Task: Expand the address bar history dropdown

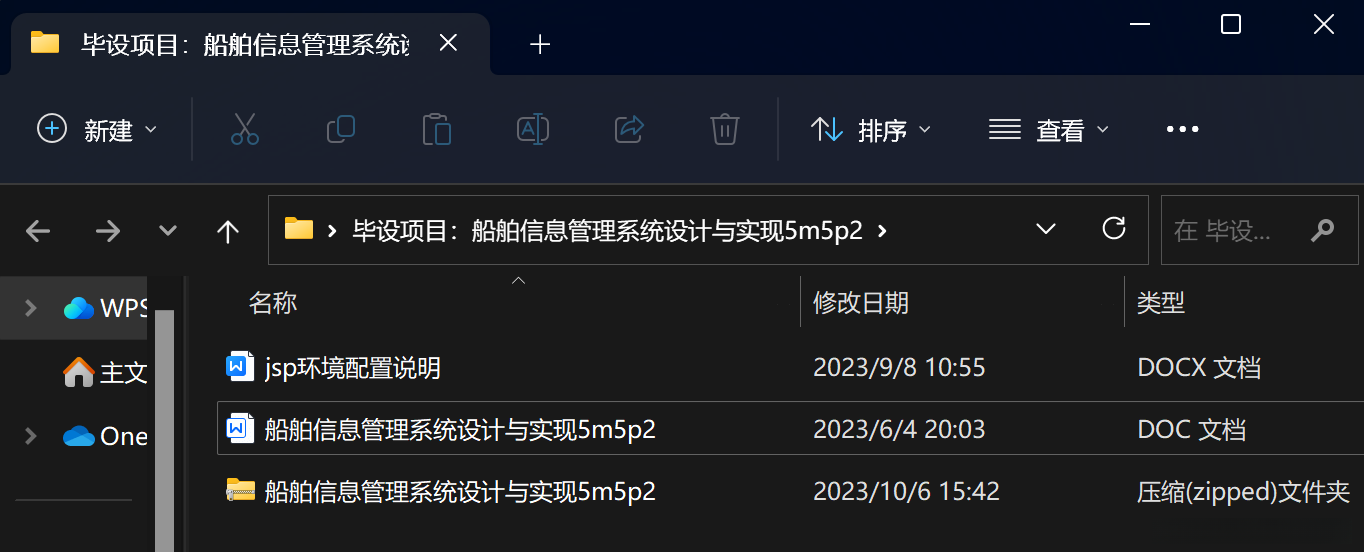Action: (x=1046, y=230)
